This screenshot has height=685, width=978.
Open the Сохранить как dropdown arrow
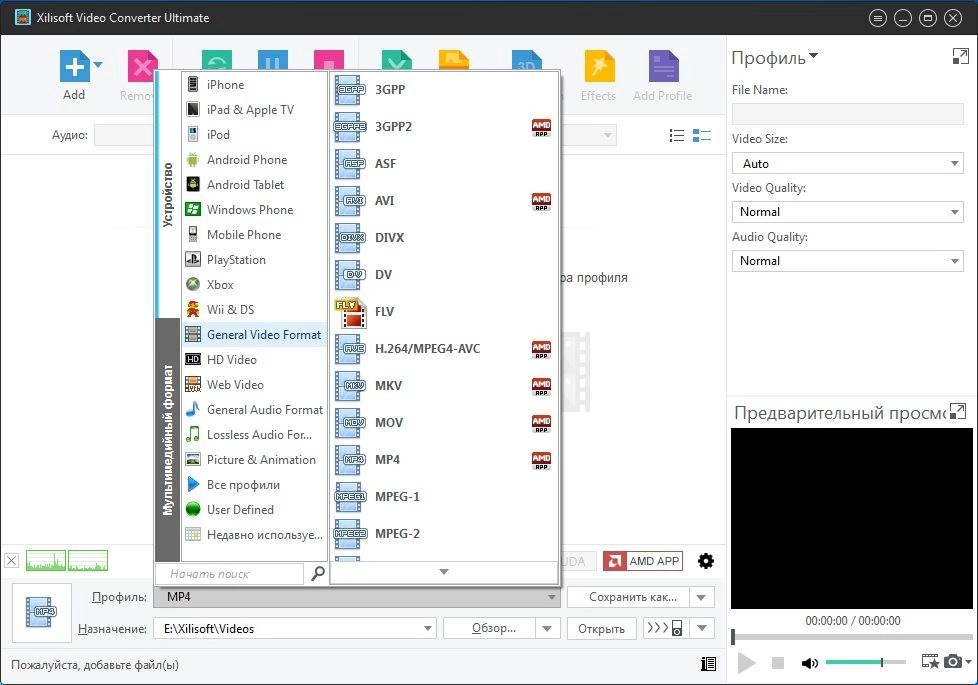click(701, 597)
